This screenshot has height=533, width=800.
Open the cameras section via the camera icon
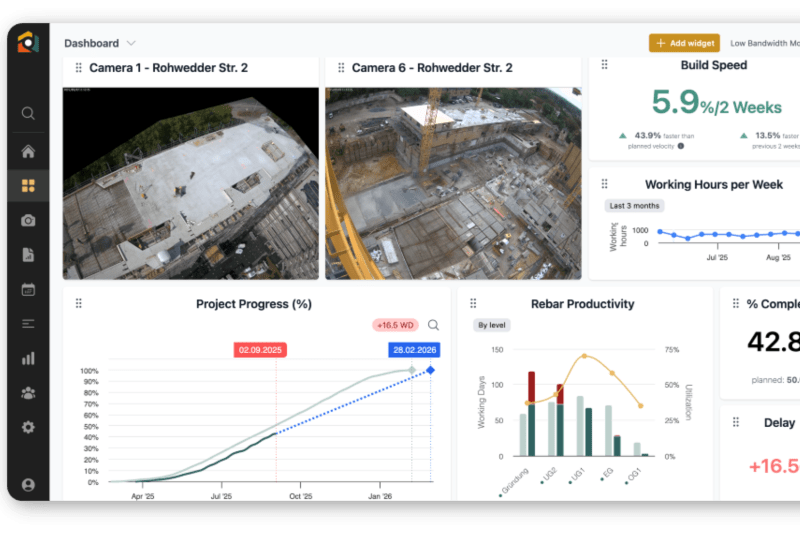pyautogui.click(x=28, y=220)
